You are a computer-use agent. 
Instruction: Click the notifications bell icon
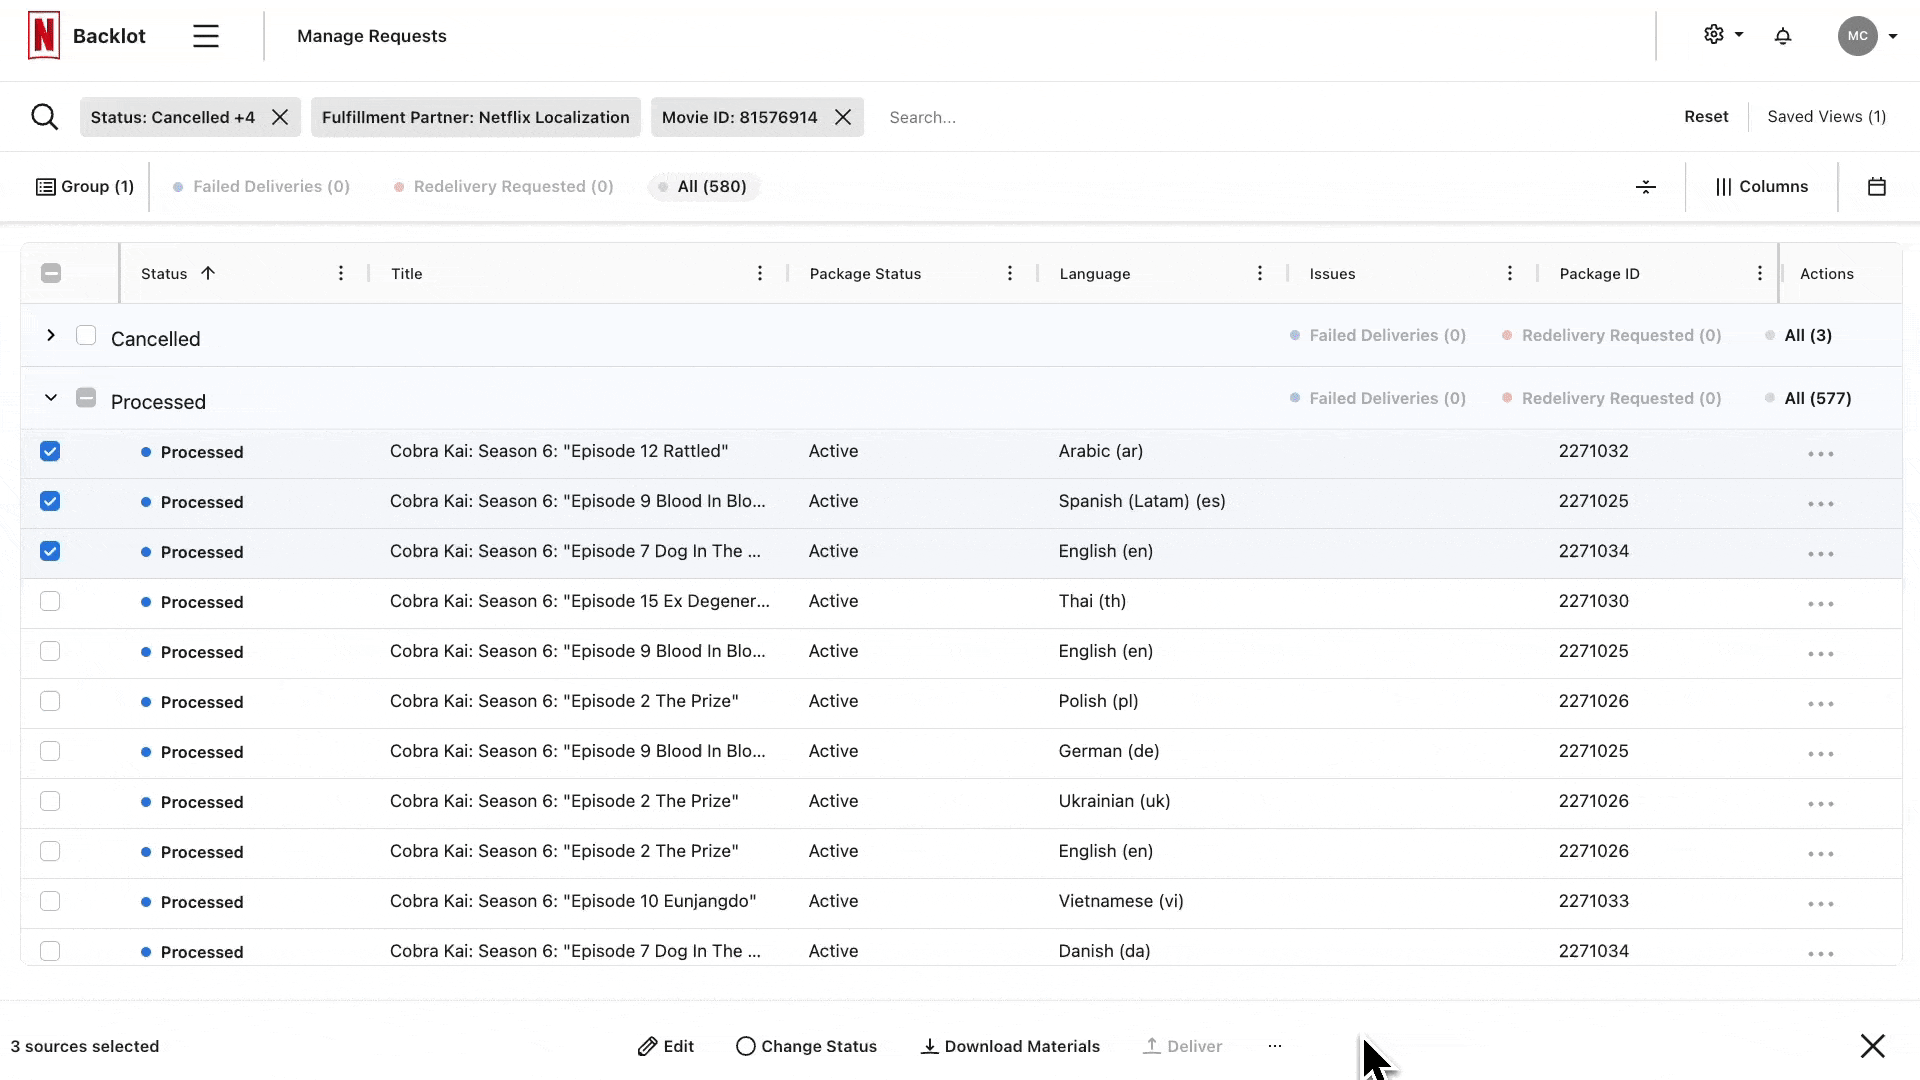[x=1783, y=36]
